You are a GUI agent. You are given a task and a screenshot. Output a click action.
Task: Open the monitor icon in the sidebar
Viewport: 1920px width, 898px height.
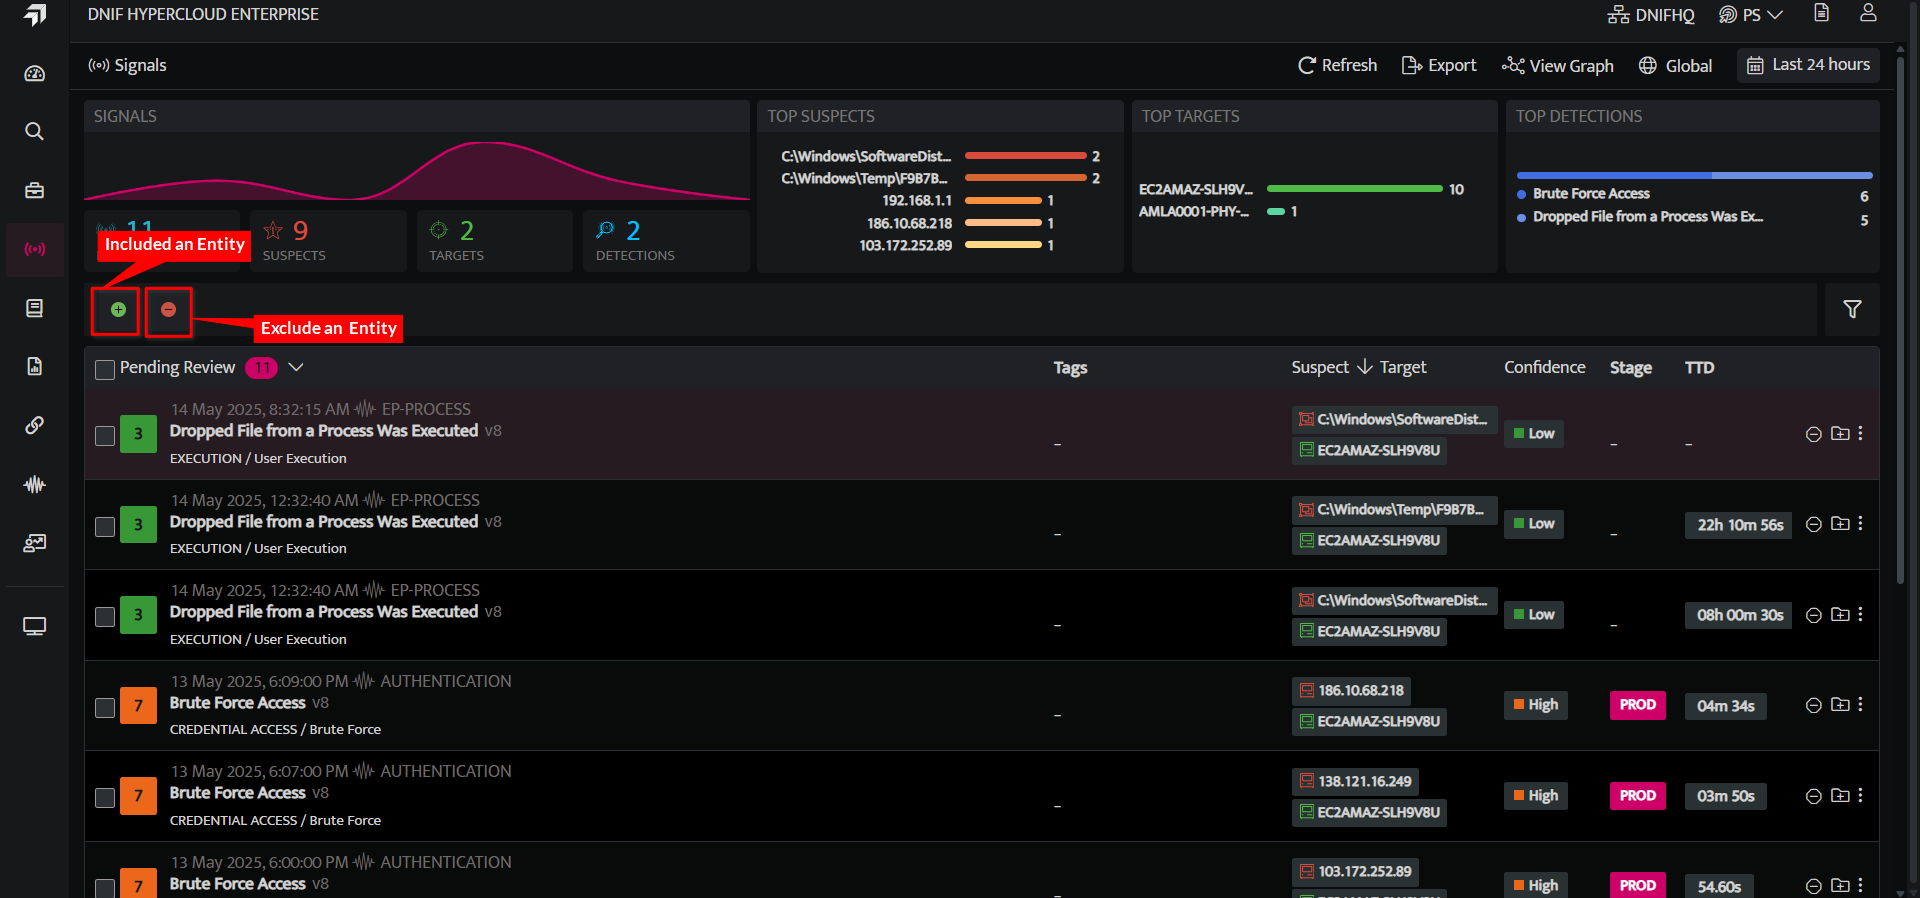(x=35, y=626)
